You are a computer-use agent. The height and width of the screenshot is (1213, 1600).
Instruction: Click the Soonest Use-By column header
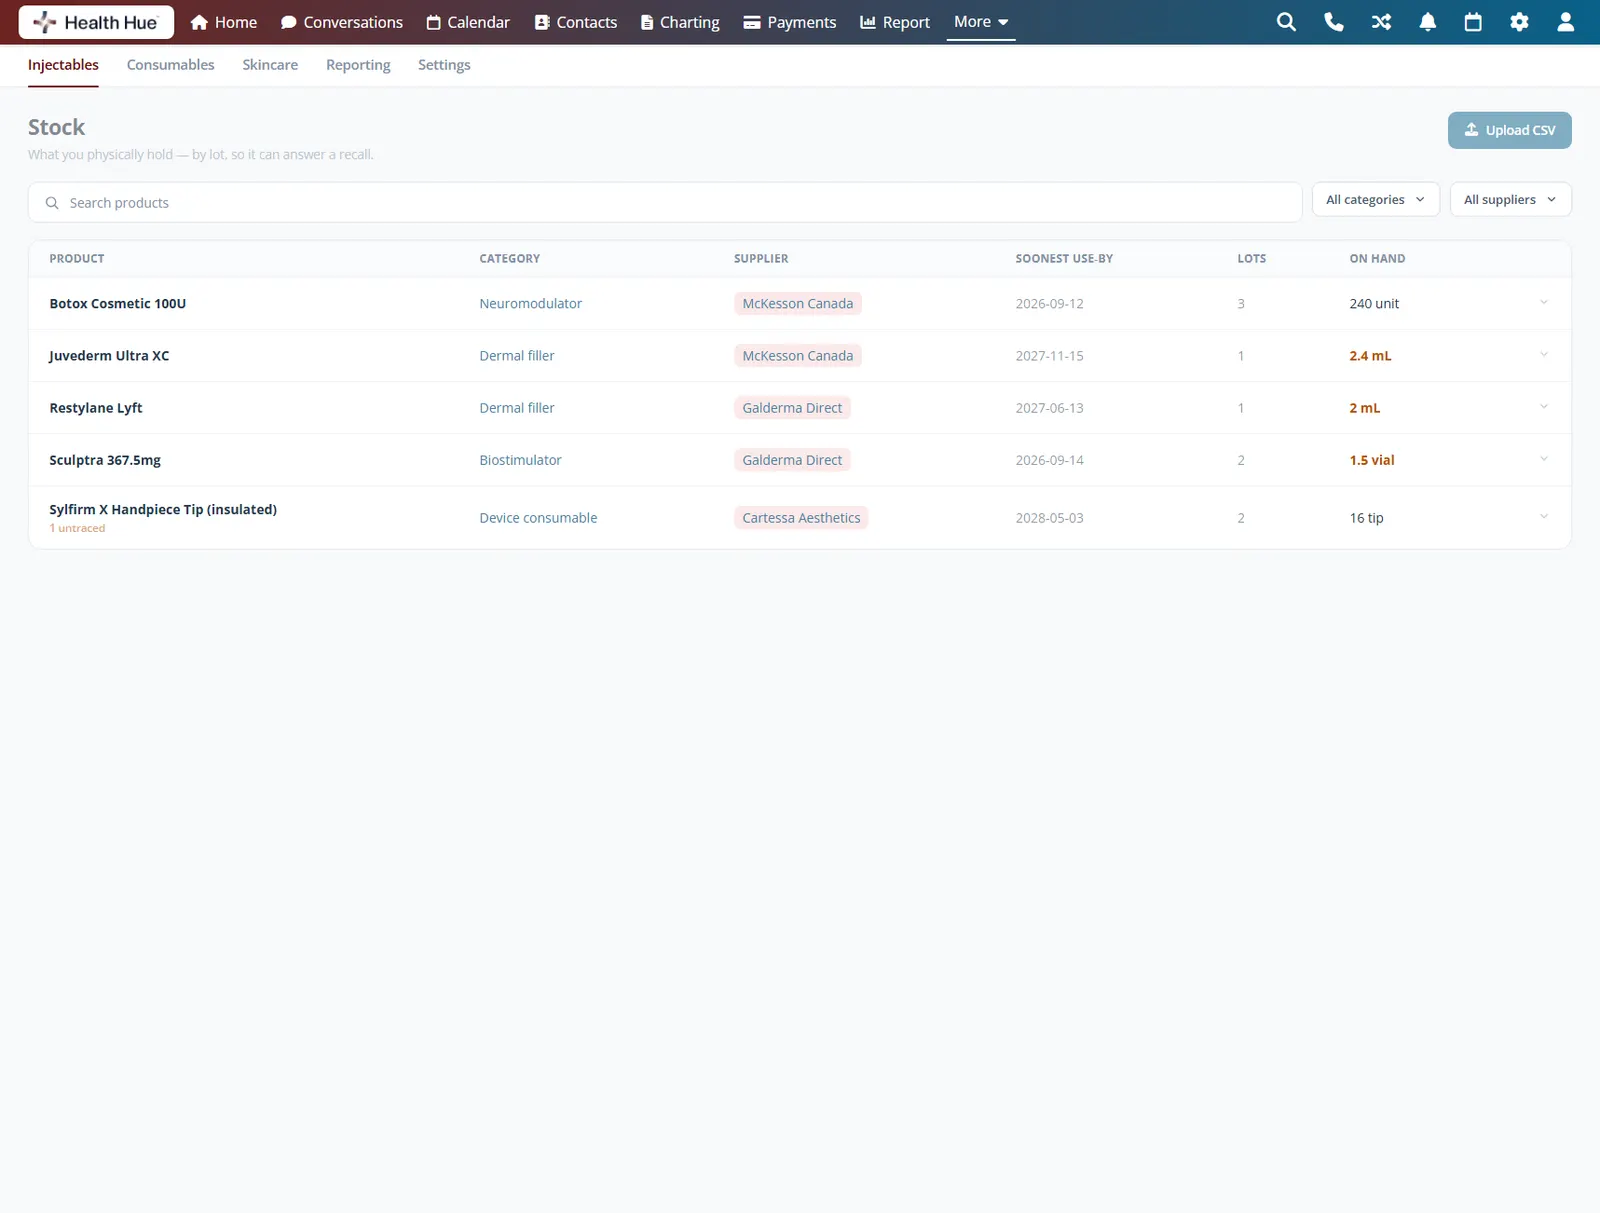pyautogui.click(x=1064, y=258)
